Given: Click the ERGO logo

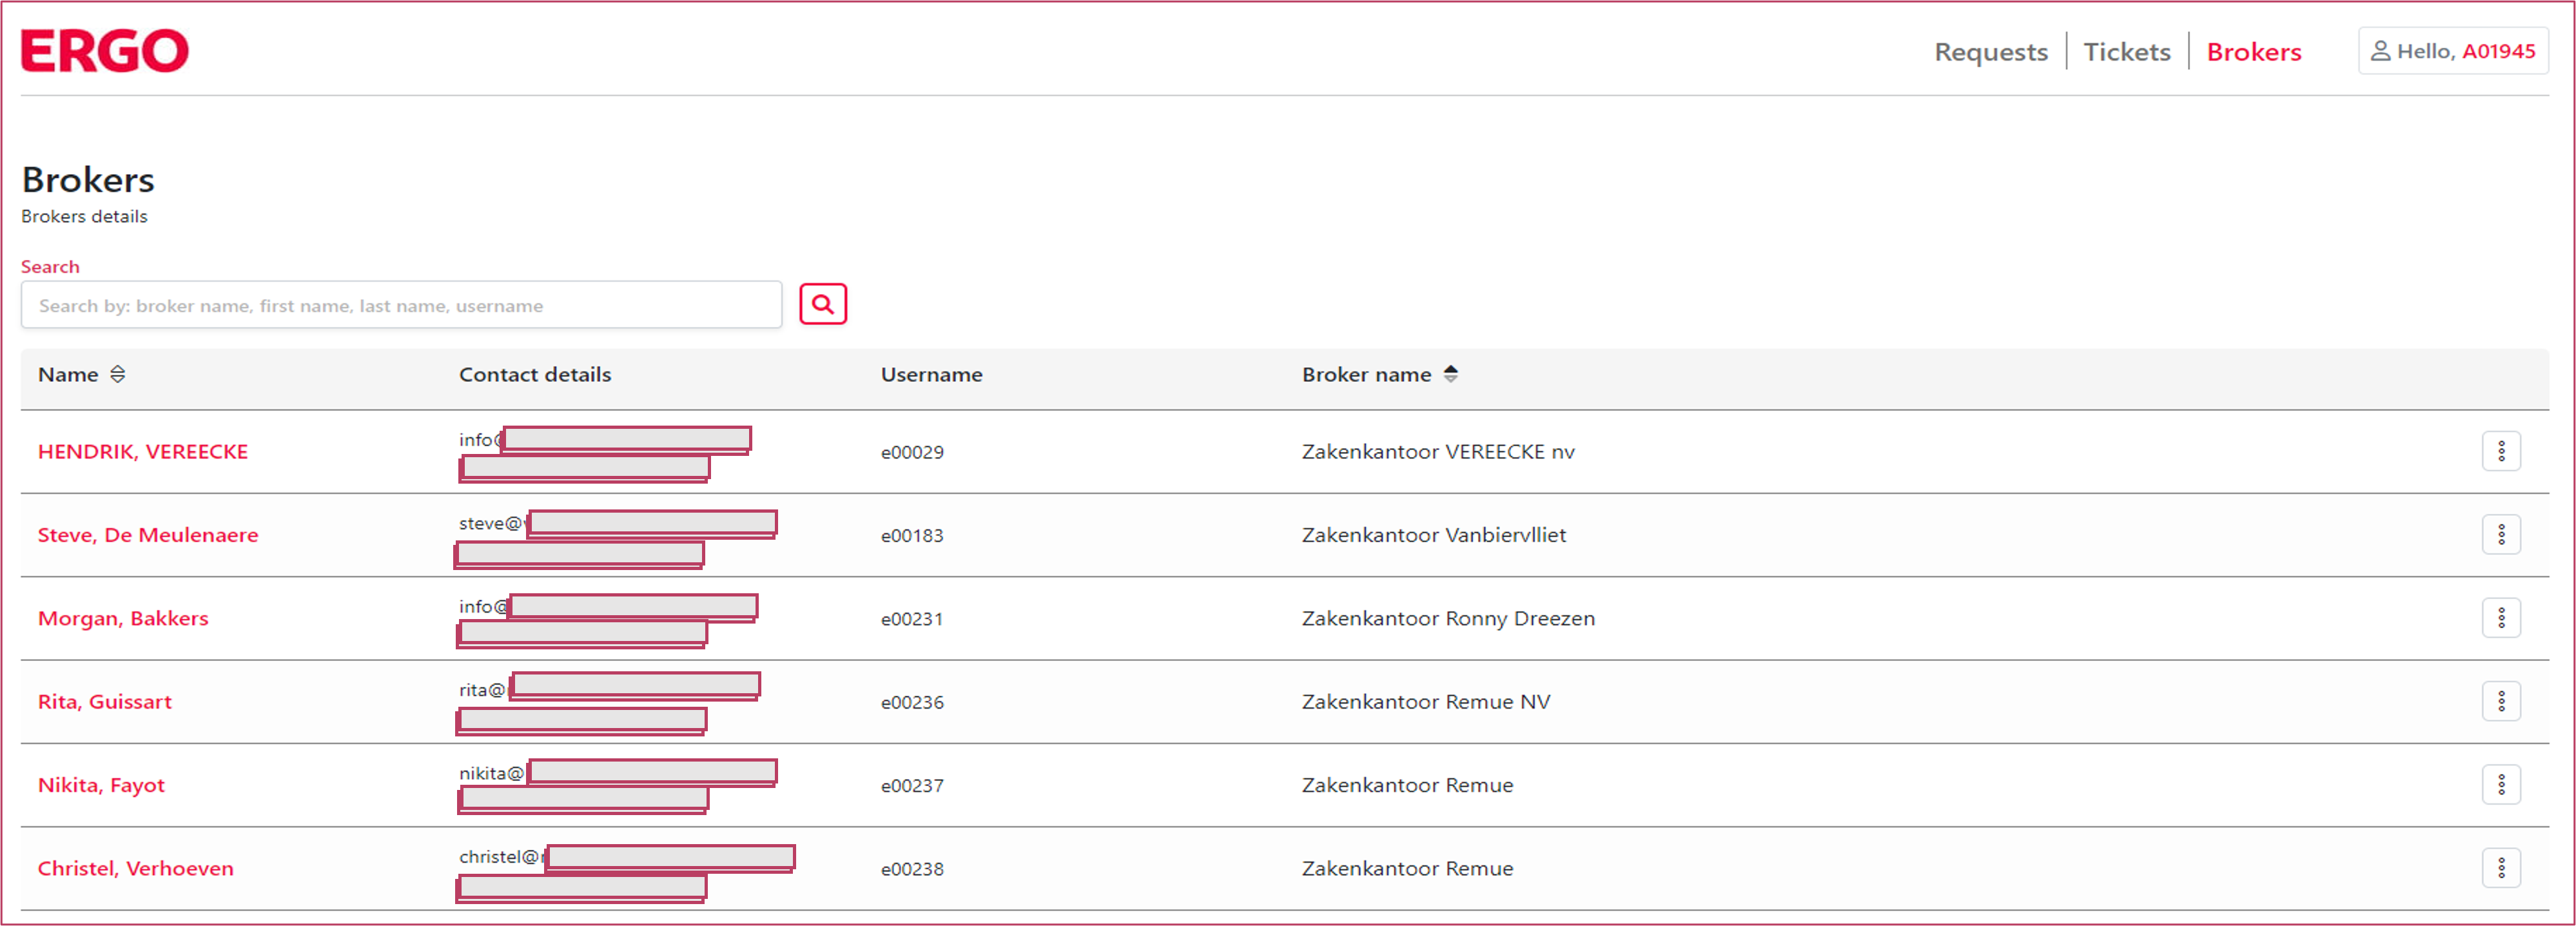Looking at the screenshot, I should [x=105, y=51].
